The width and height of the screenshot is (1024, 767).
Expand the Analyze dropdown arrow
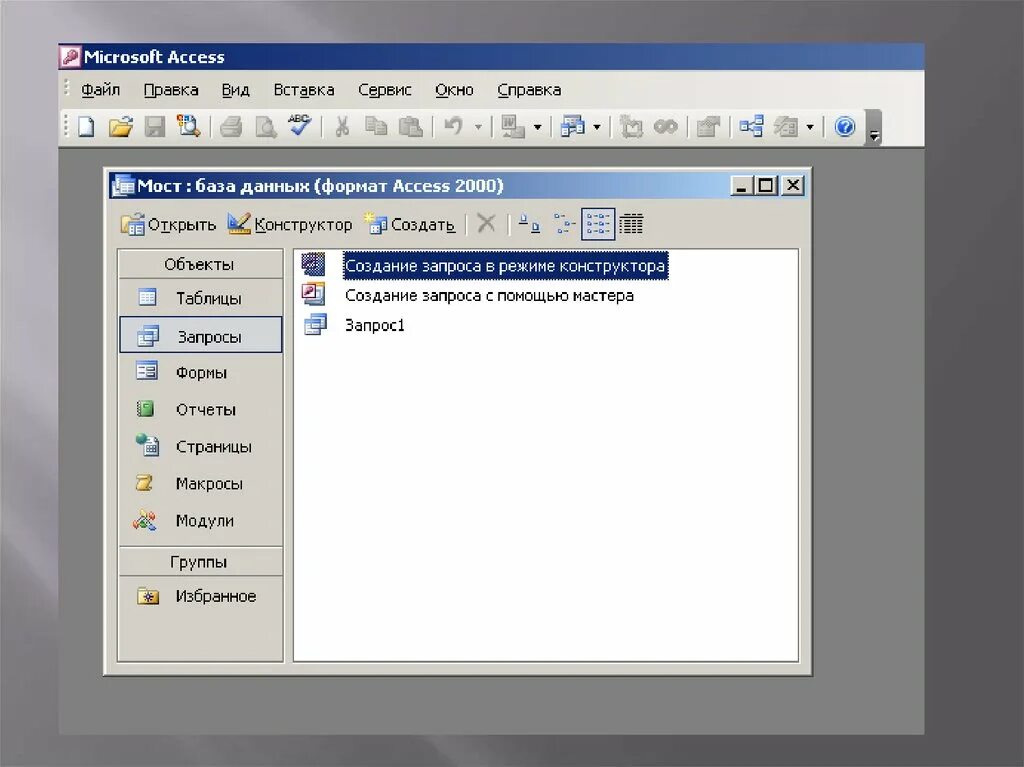(597, 127)
